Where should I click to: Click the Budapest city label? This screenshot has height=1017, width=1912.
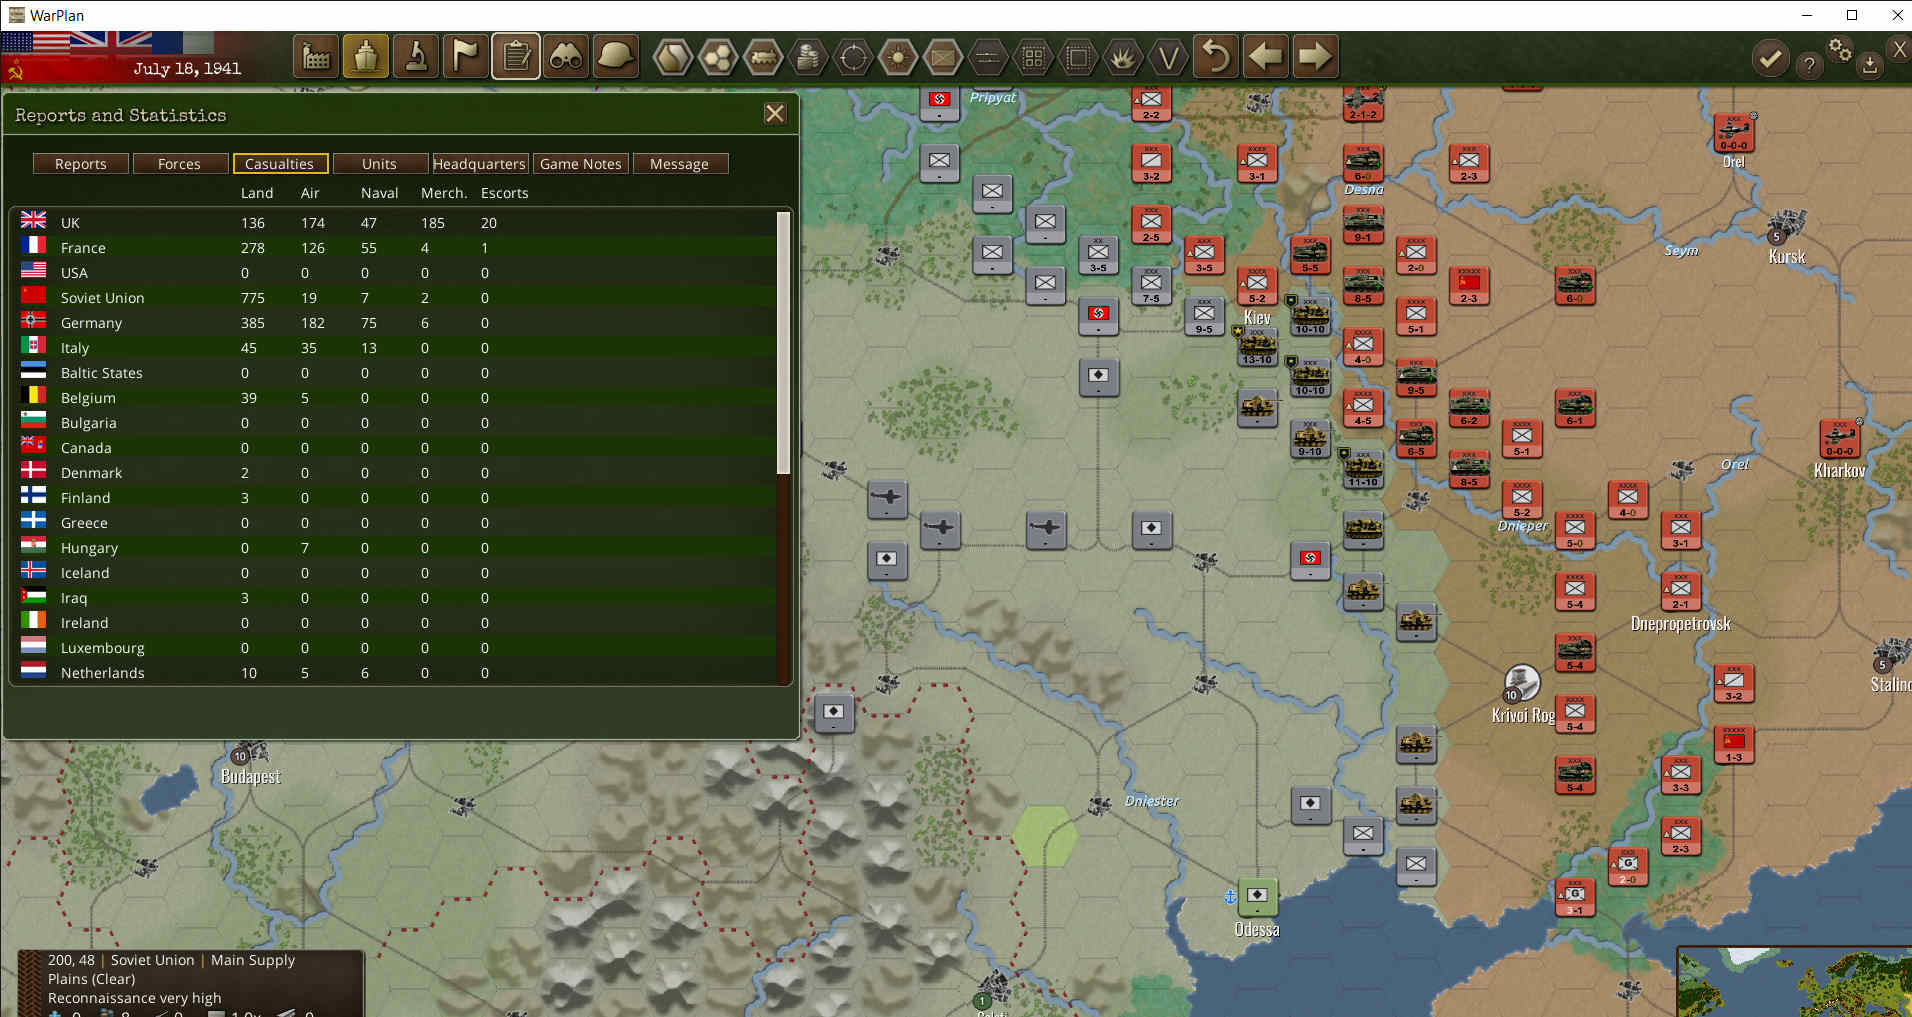250,777
